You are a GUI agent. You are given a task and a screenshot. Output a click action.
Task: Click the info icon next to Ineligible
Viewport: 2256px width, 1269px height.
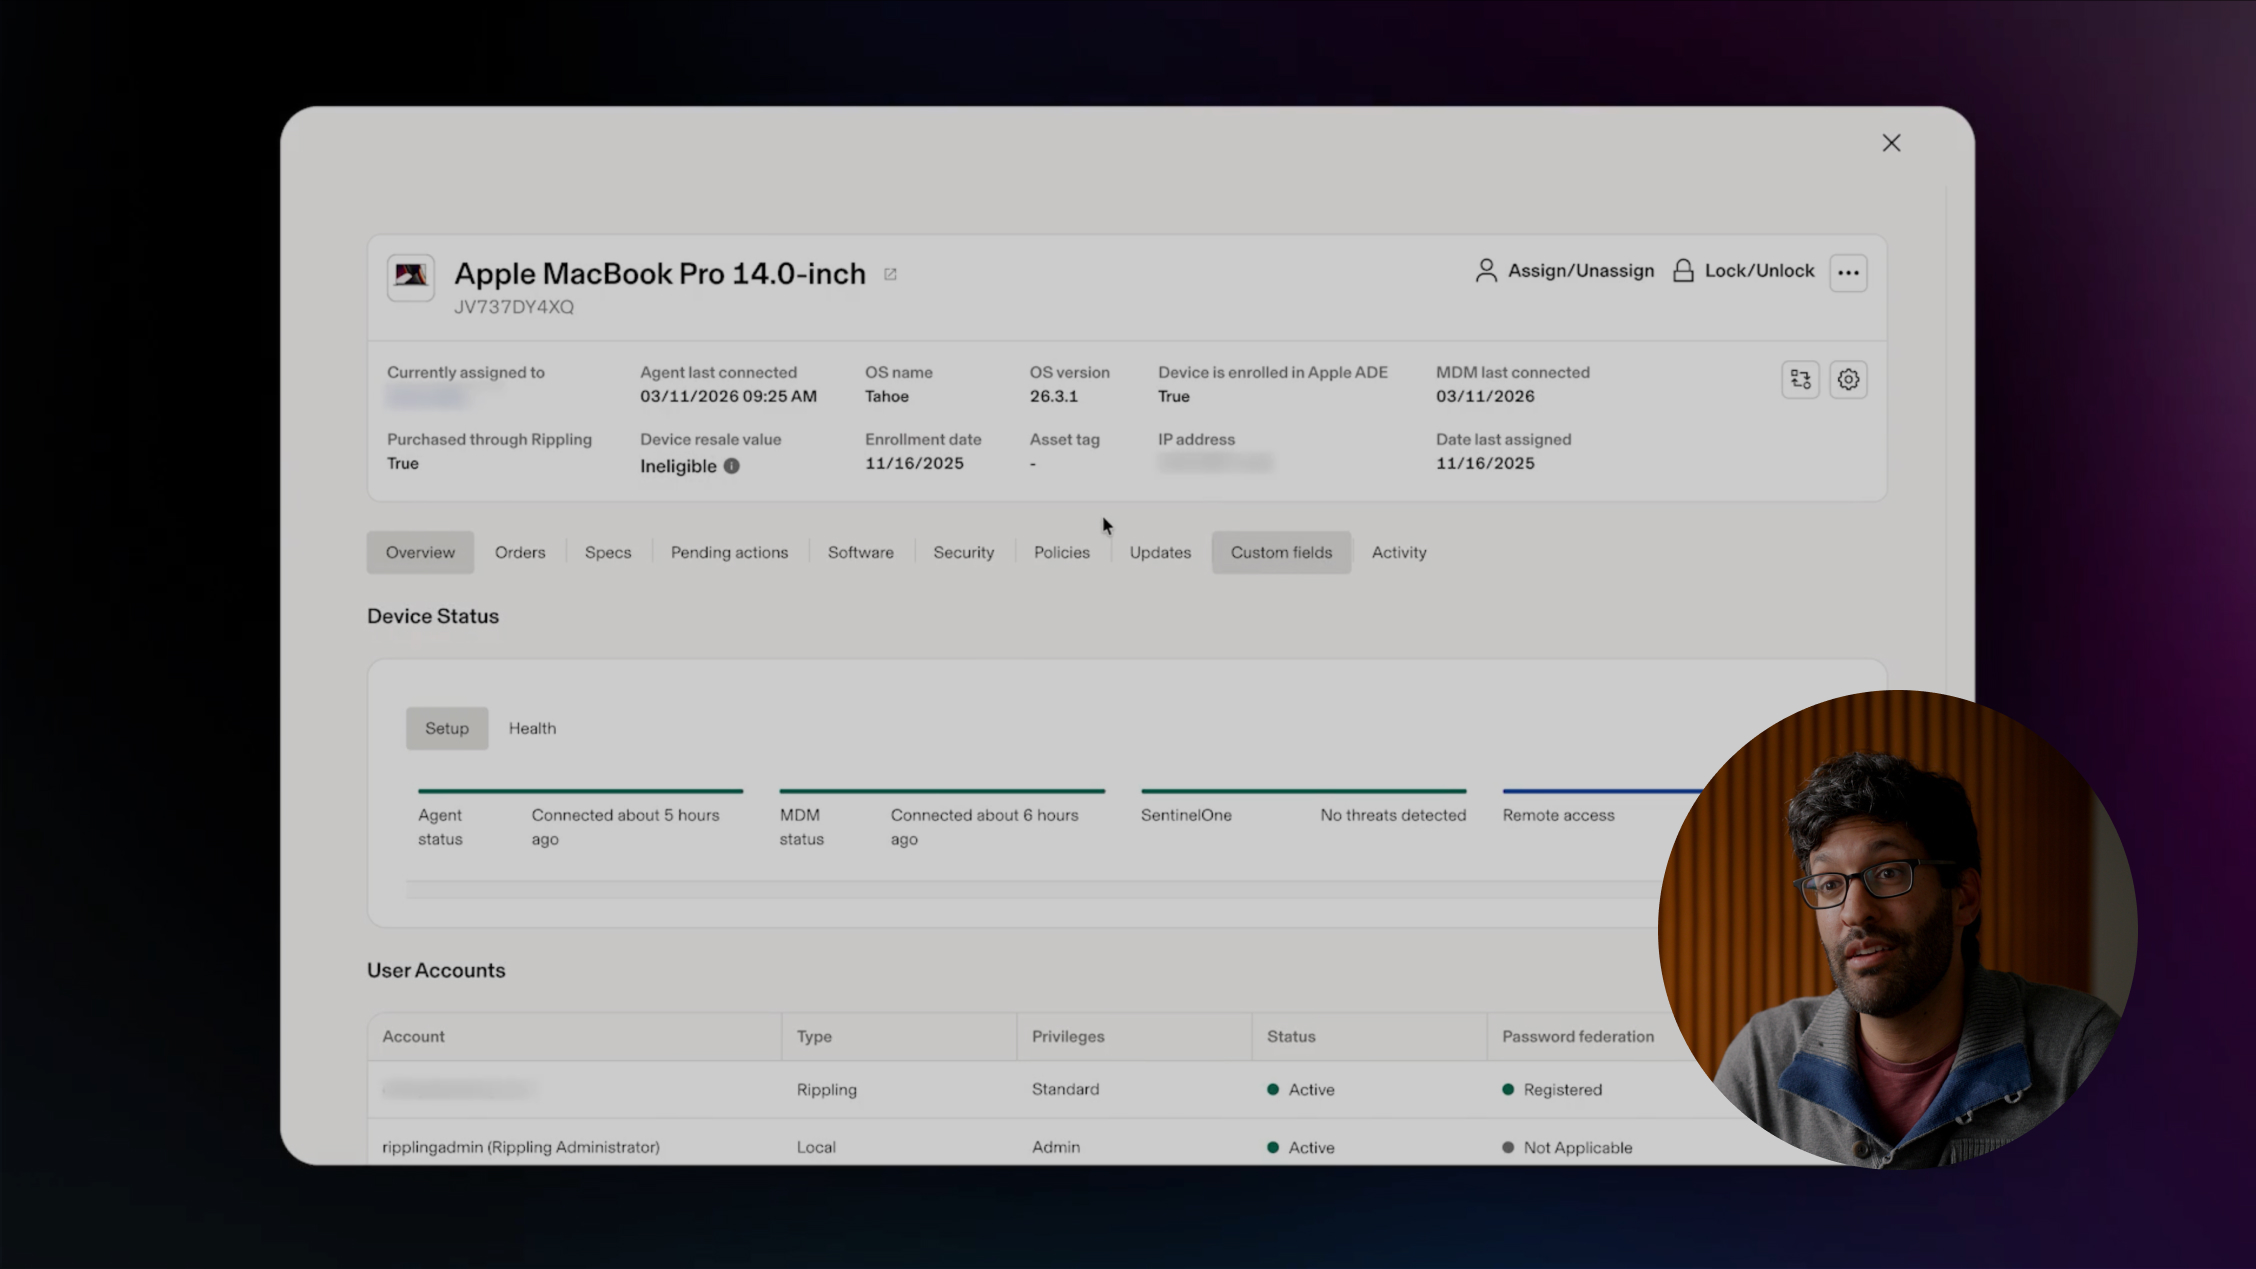(x=732, y=466)
